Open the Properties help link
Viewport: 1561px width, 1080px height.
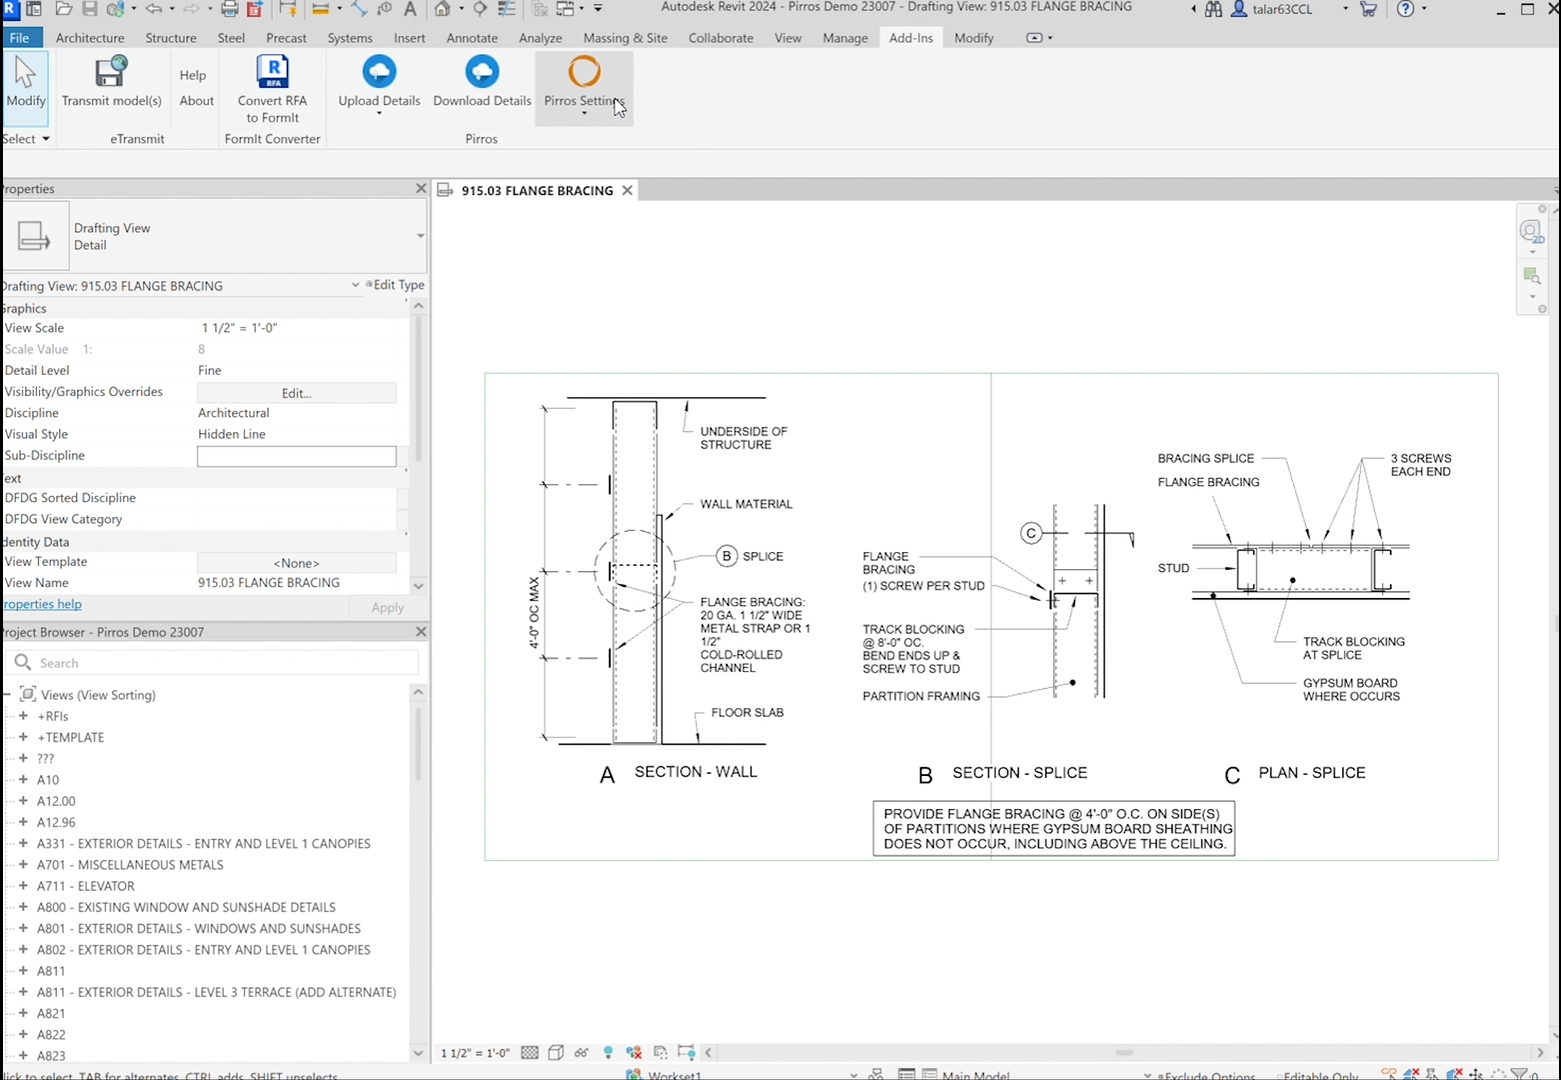click(x=42, y=604)
